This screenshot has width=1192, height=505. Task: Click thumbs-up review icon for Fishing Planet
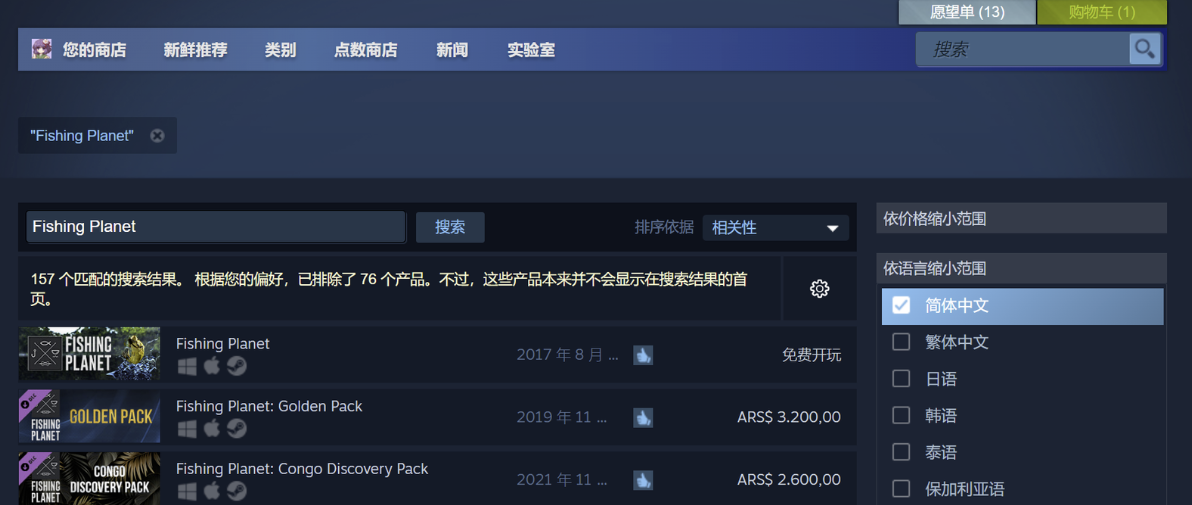coord(643,355)
